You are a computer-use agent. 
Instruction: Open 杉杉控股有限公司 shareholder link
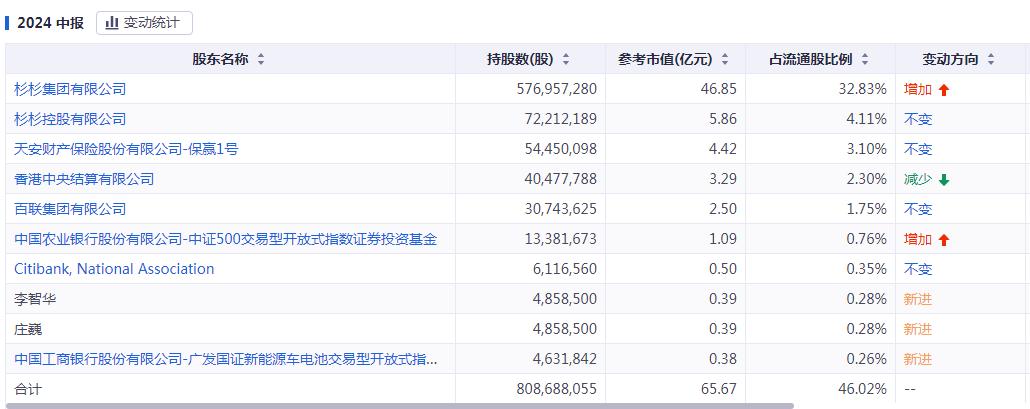70,119
